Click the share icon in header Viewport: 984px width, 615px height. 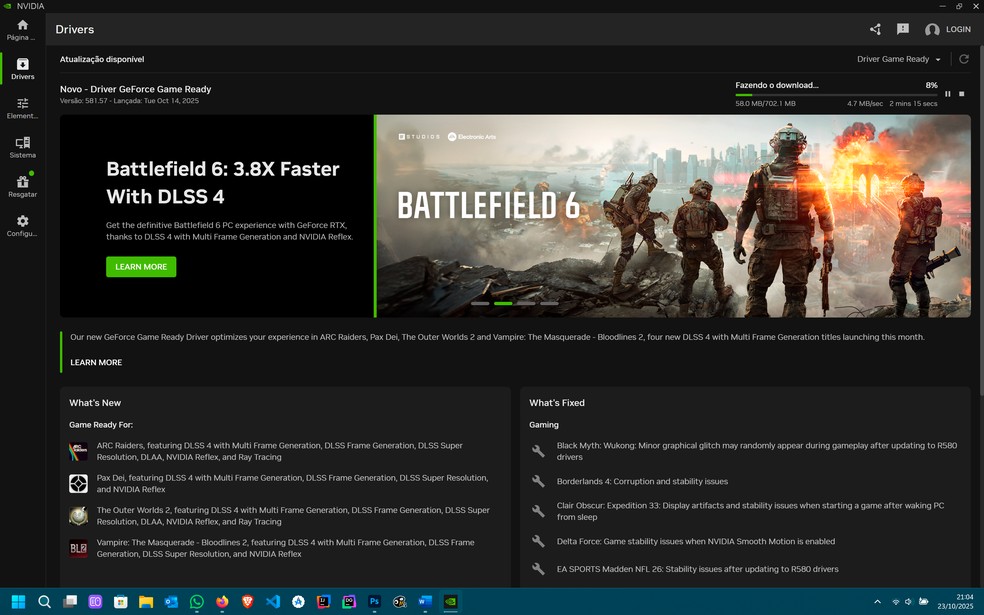875,30
